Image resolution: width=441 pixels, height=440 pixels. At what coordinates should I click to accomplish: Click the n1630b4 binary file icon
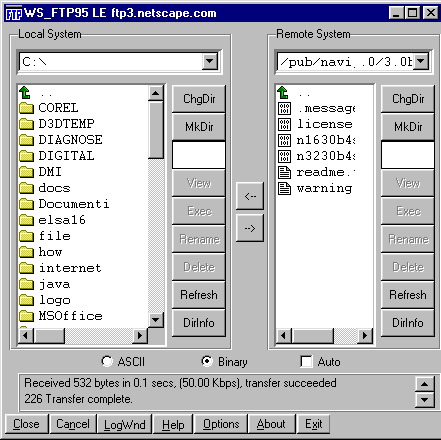(x=284, y=140)
